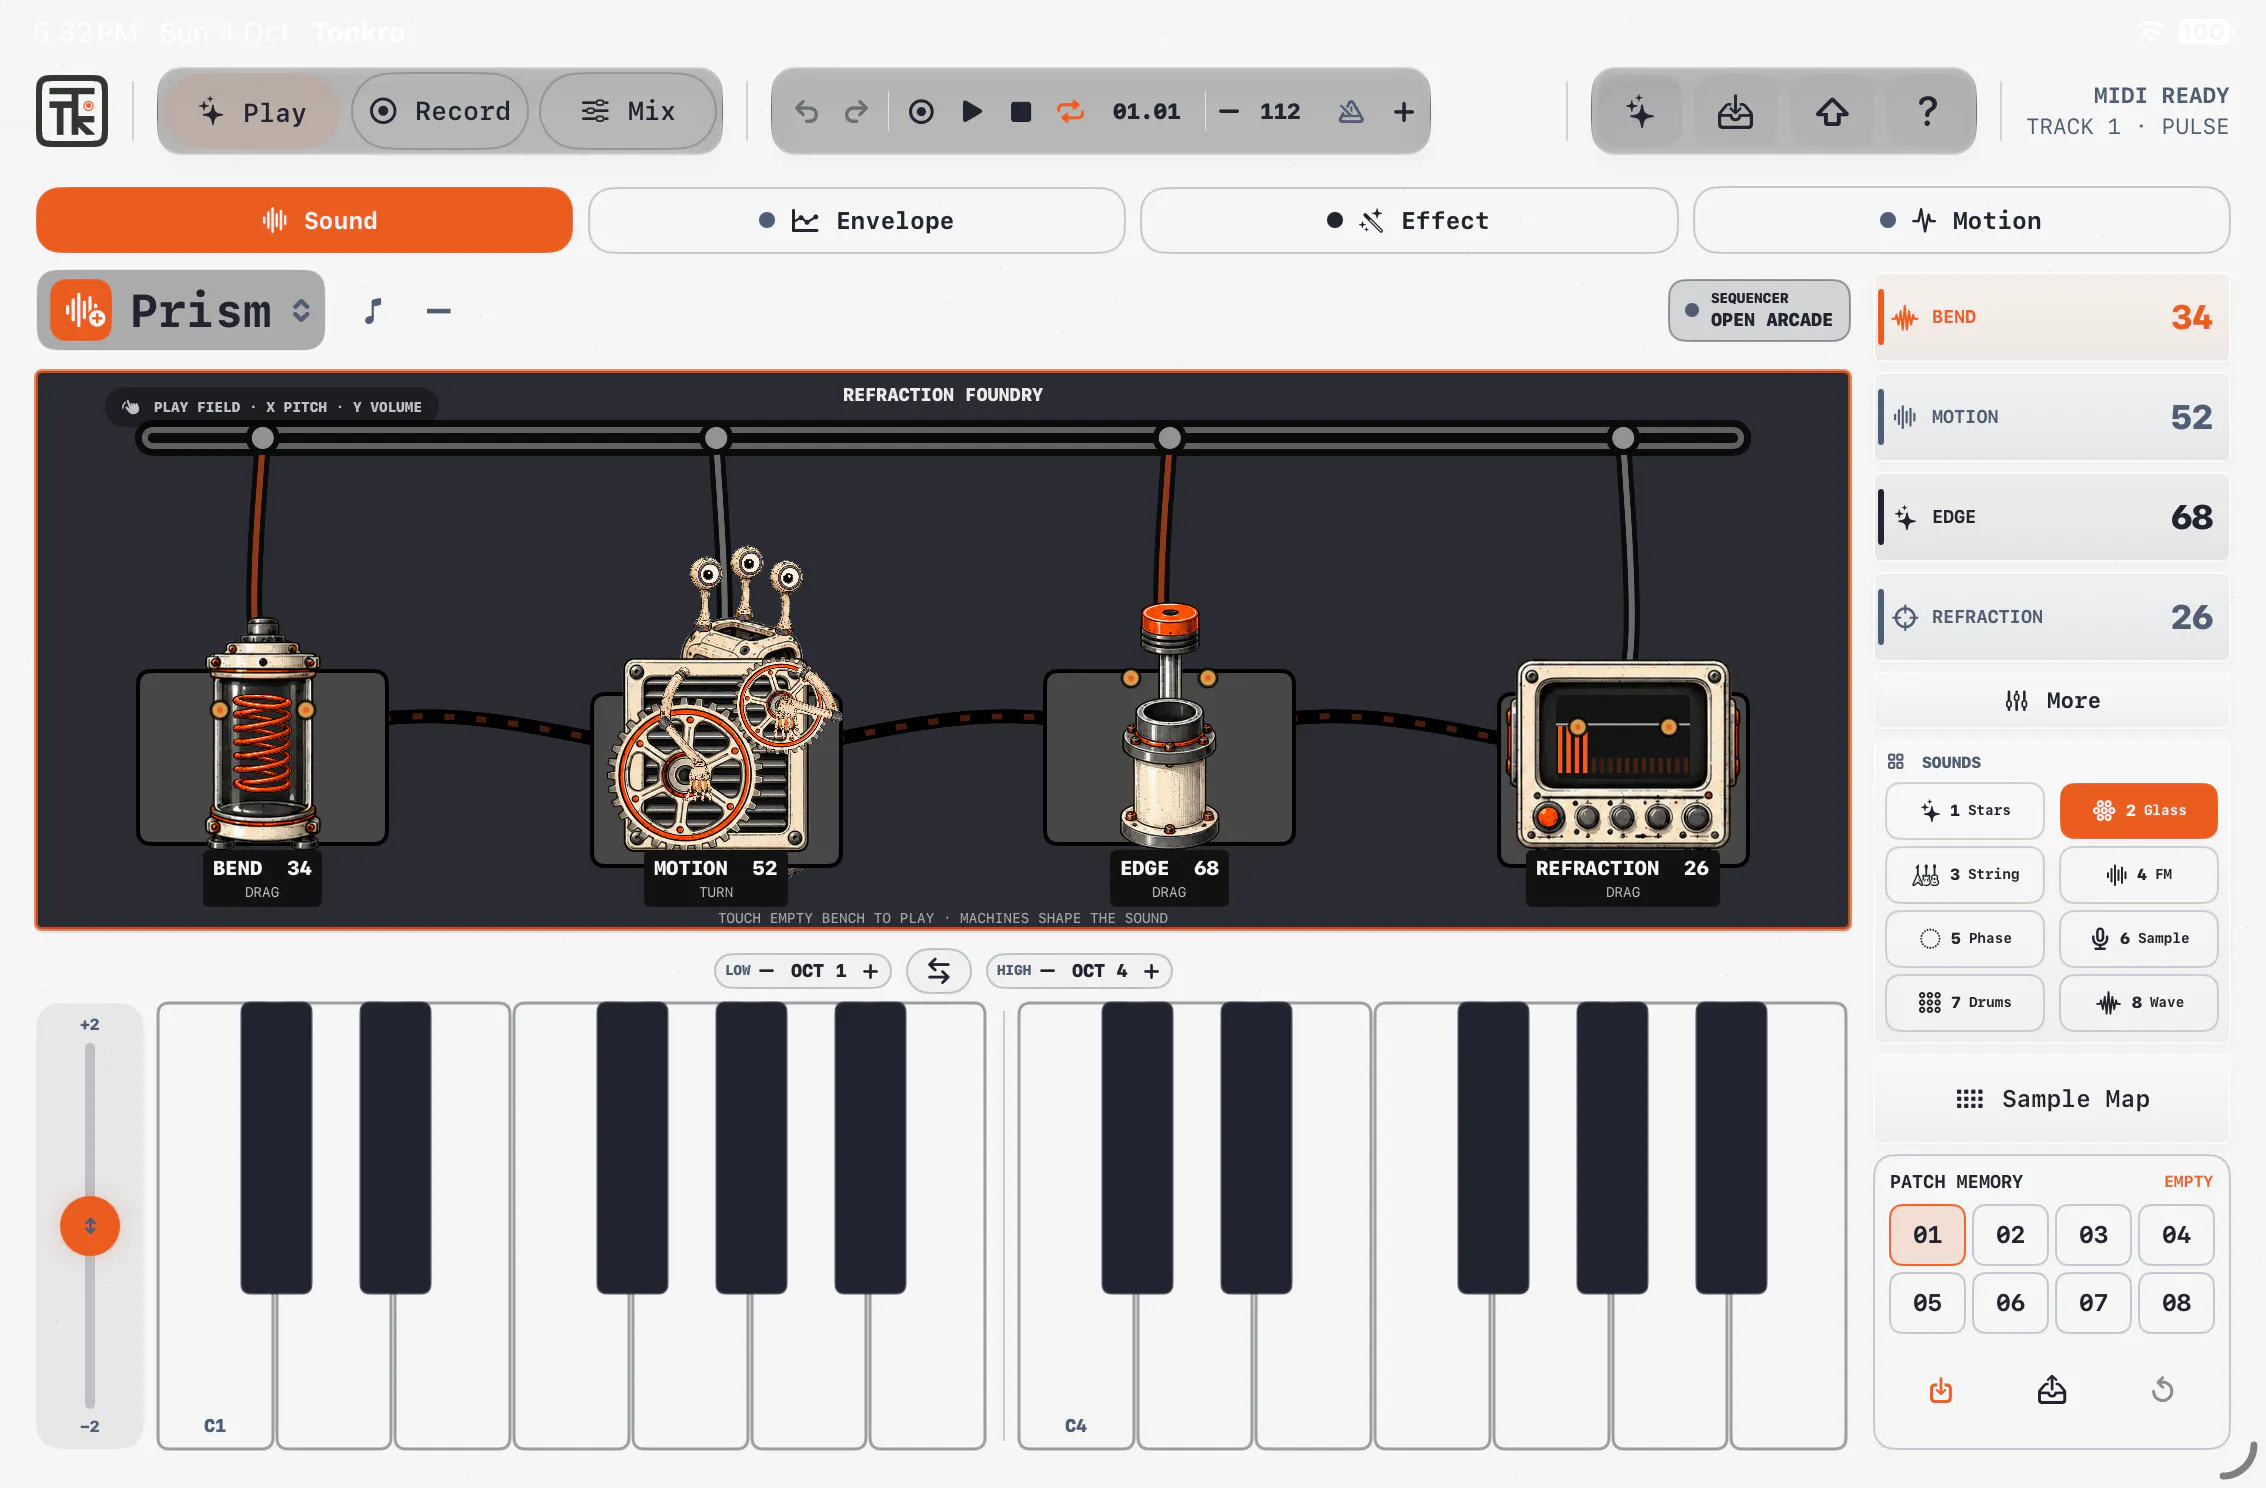
Task: Open the Sample Map
Action: point(2052,1099)
